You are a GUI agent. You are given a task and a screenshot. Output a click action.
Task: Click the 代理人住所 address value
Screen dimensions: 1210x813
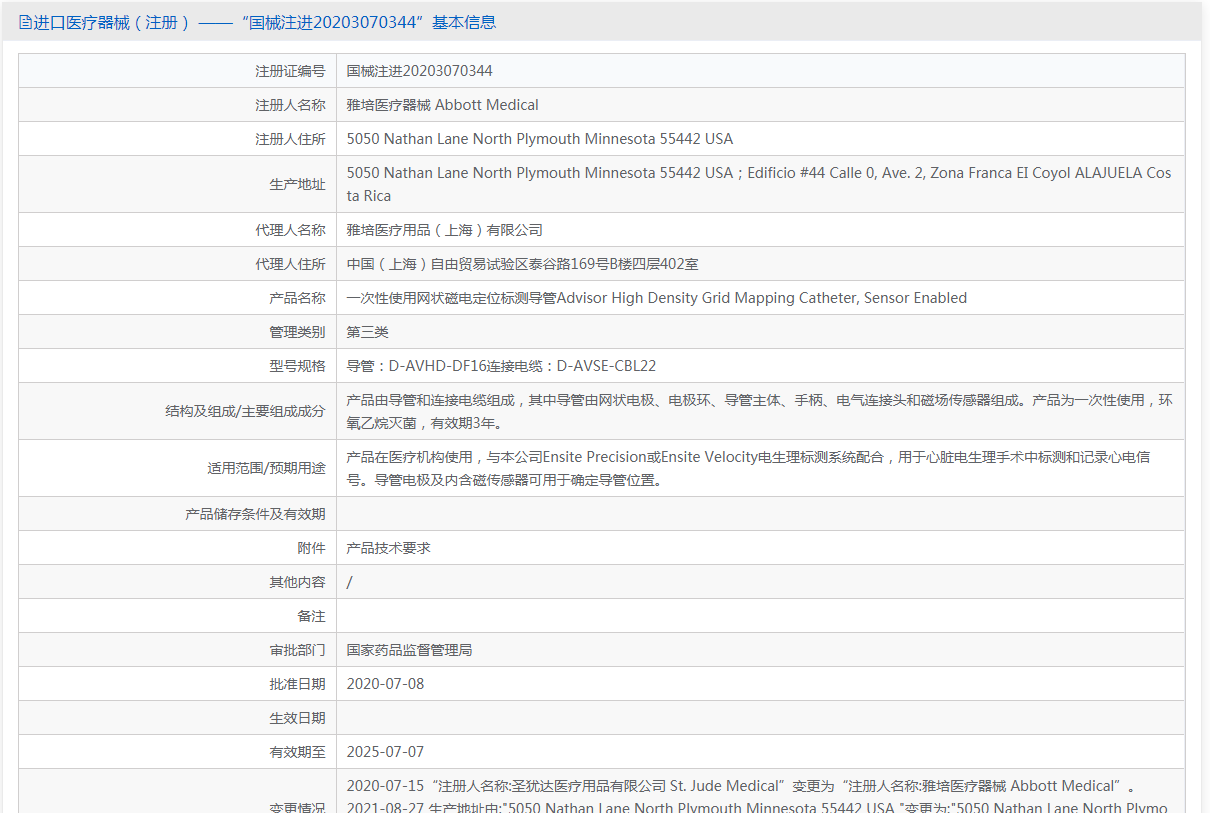522,264
